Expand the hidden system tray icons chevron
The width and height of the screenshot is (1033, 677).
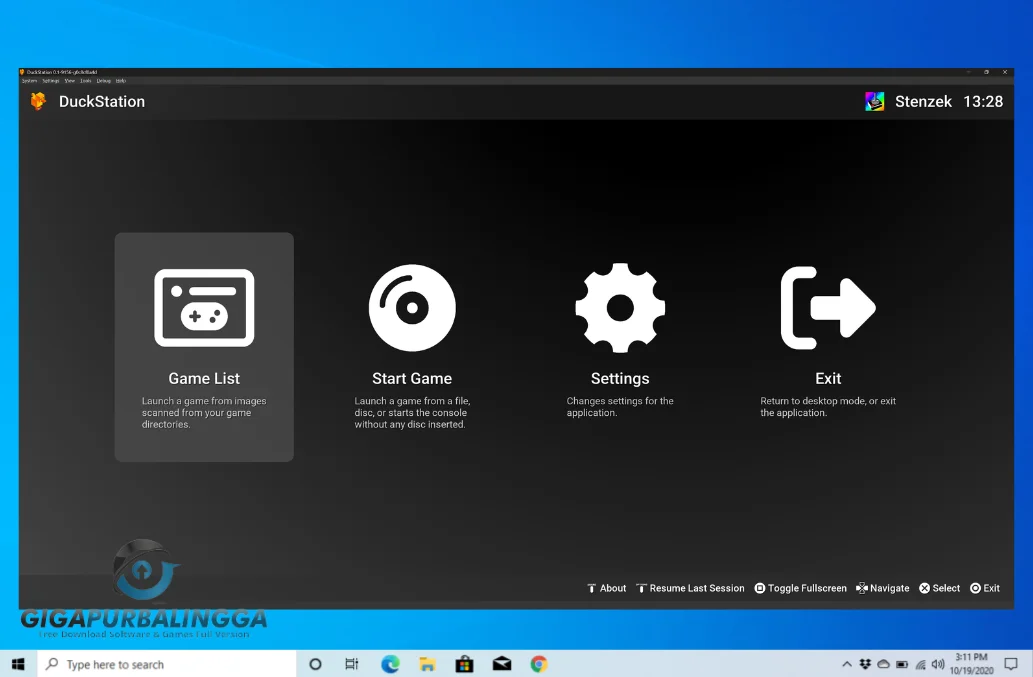pyautogui.click(x=847, y=664)
